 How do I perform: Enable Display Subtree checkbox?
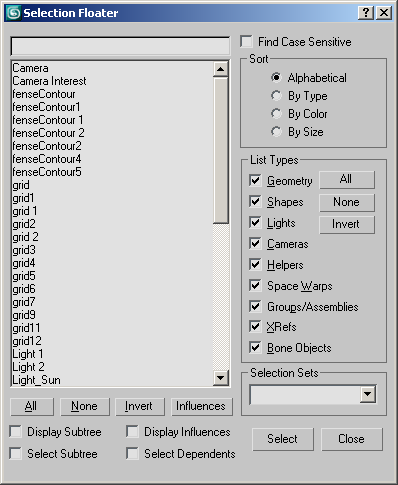(16, 431)
